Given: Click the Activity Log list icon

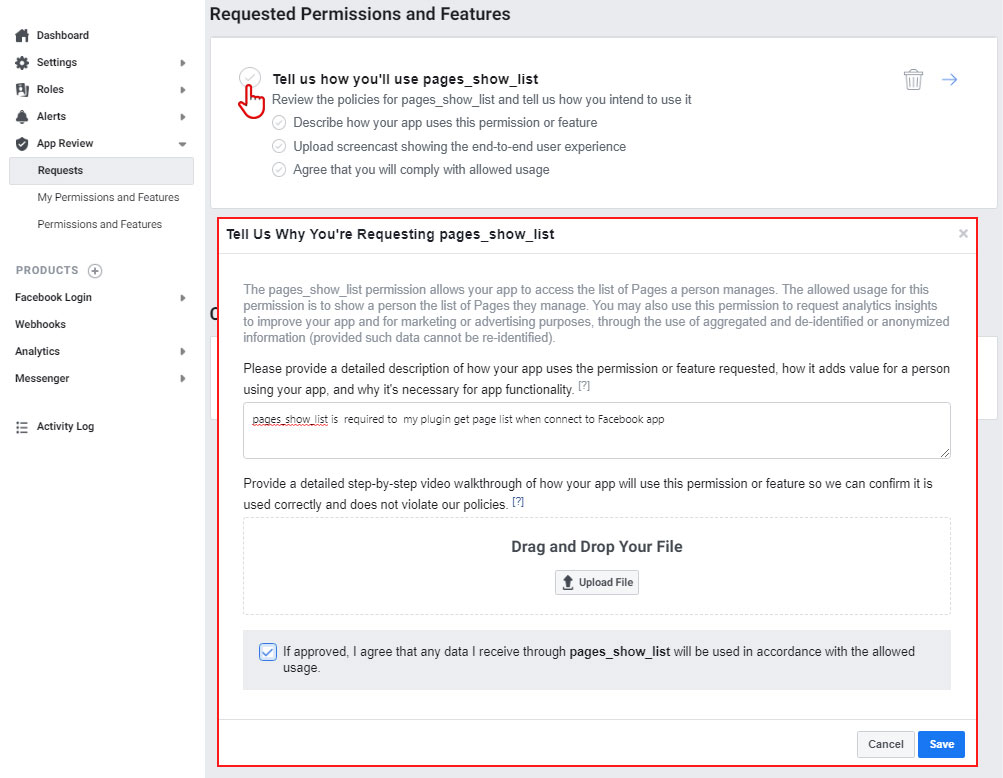Looking at the screenshot, I should tap(22, 427).
